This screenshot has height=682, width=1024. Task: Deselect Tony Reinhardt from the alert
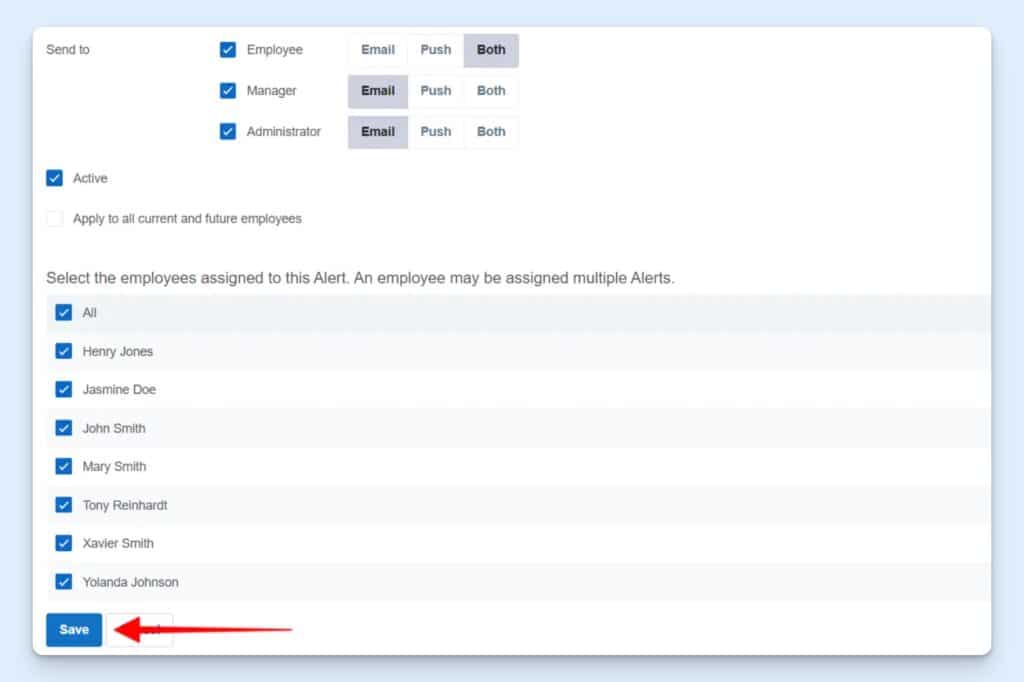pyautogui.click(x=64, y=505)
